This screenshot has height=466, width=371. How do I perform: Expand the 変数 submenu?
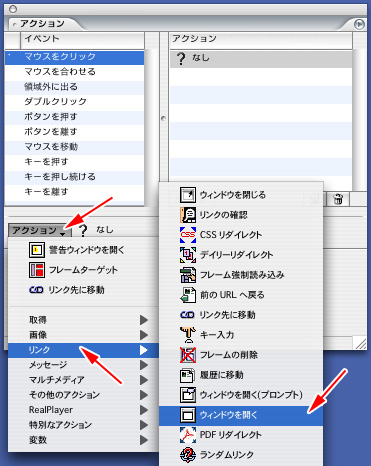coord(83,440)
